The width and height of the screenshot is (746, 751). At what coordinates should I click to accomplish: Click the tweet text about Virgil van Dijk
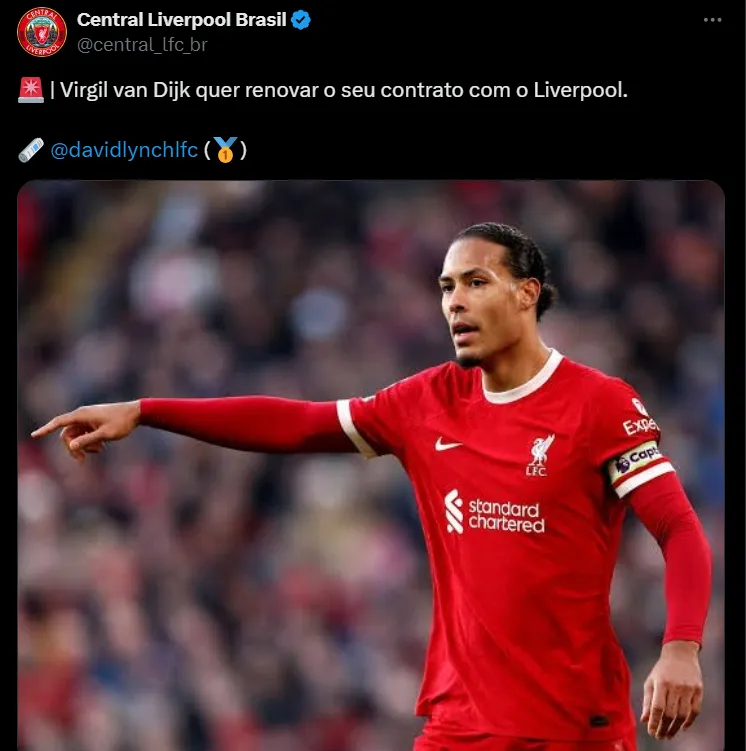click(339, 90)
